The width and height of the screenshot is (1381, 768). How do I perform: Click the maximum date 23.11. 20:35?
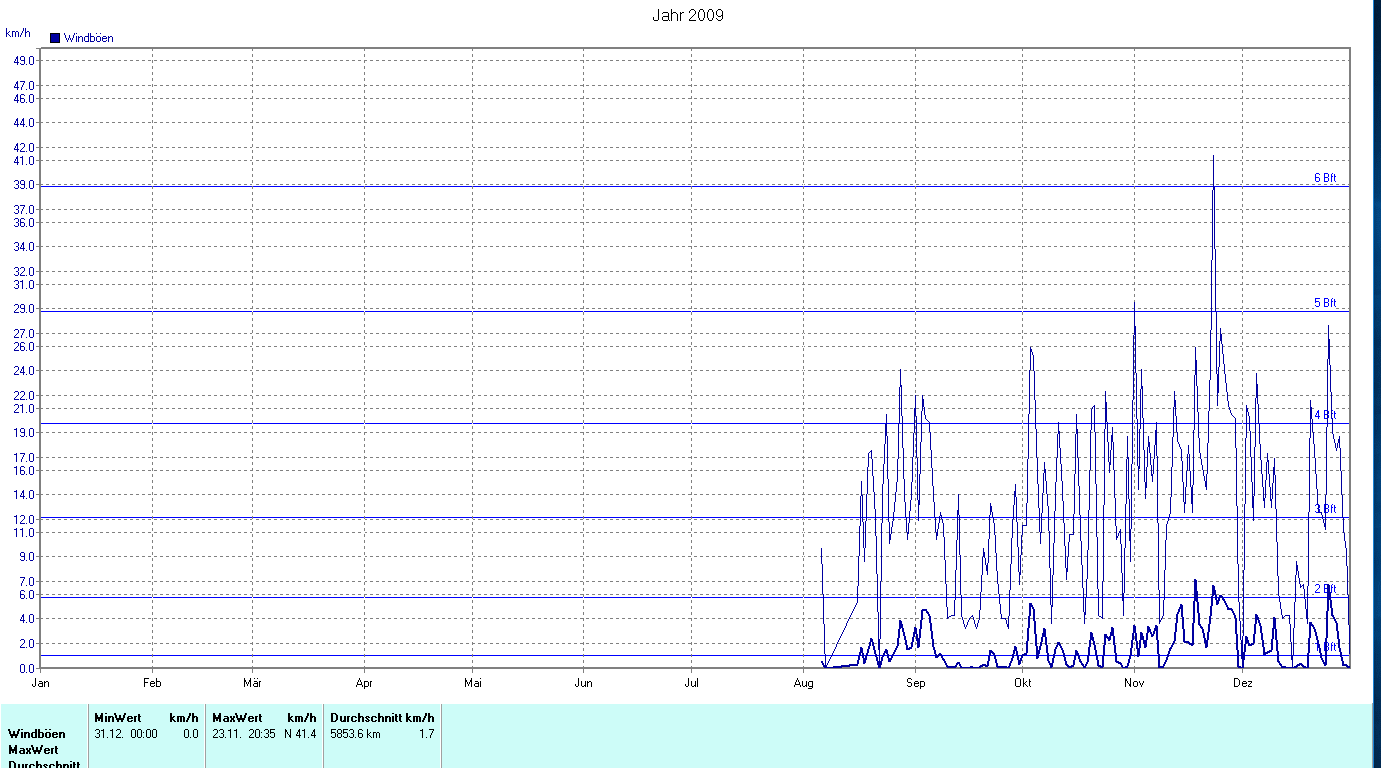244,734
